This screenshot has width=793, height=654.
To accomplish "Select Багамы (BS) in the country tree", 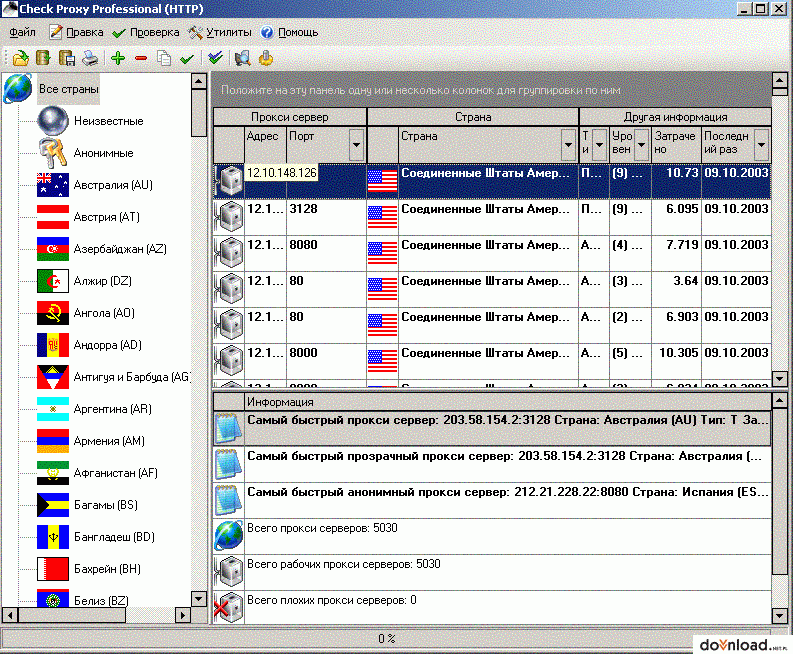I will click(106, 505).
